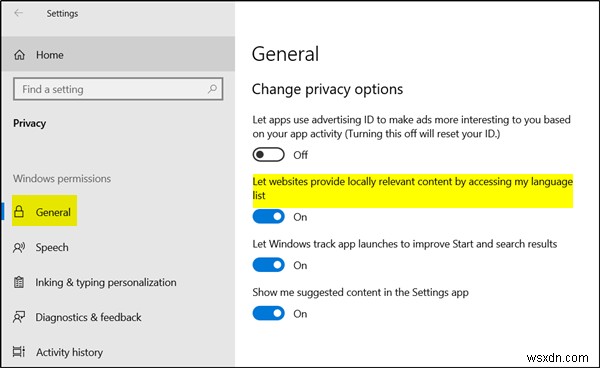Image resolution: width=600 pixels, height=368 pixels.
Task: Click the Inking & typing clipboard icon
Action: click(x=19, y=282)
